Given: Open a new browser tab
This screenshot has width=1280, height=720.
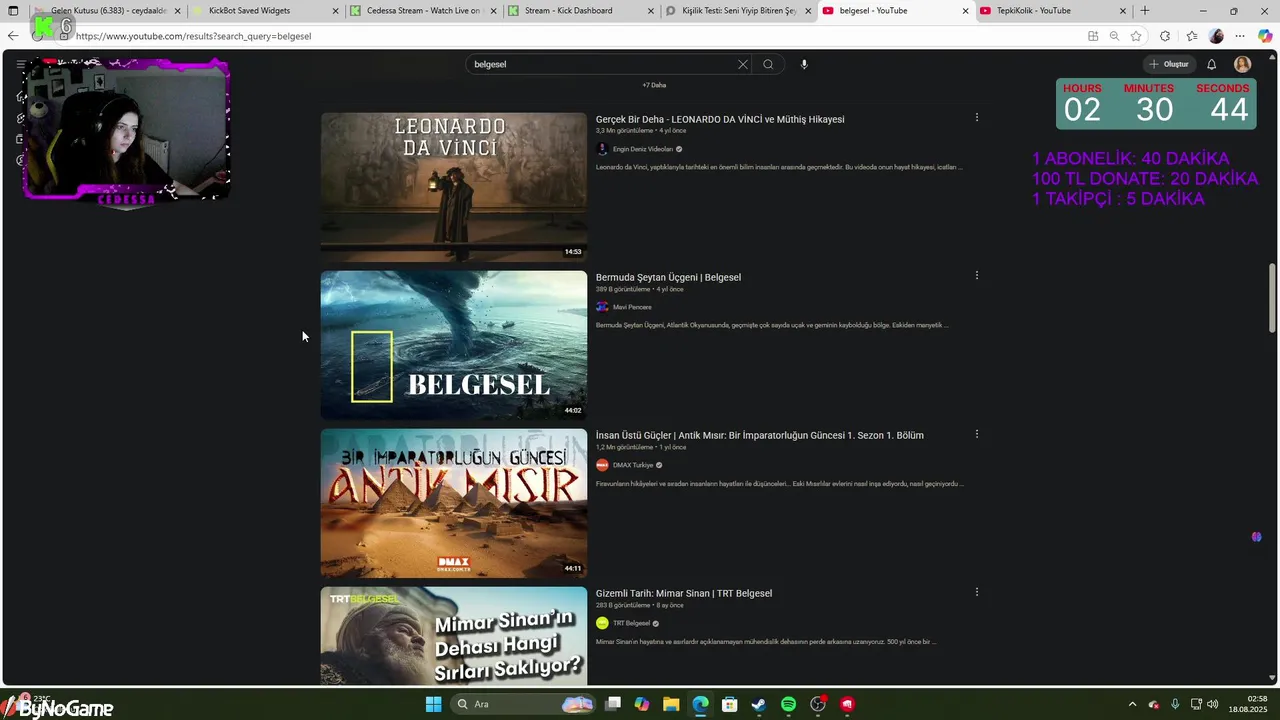Looking at the screenshot, I should pyautogui.click(x=1145, y=11).
